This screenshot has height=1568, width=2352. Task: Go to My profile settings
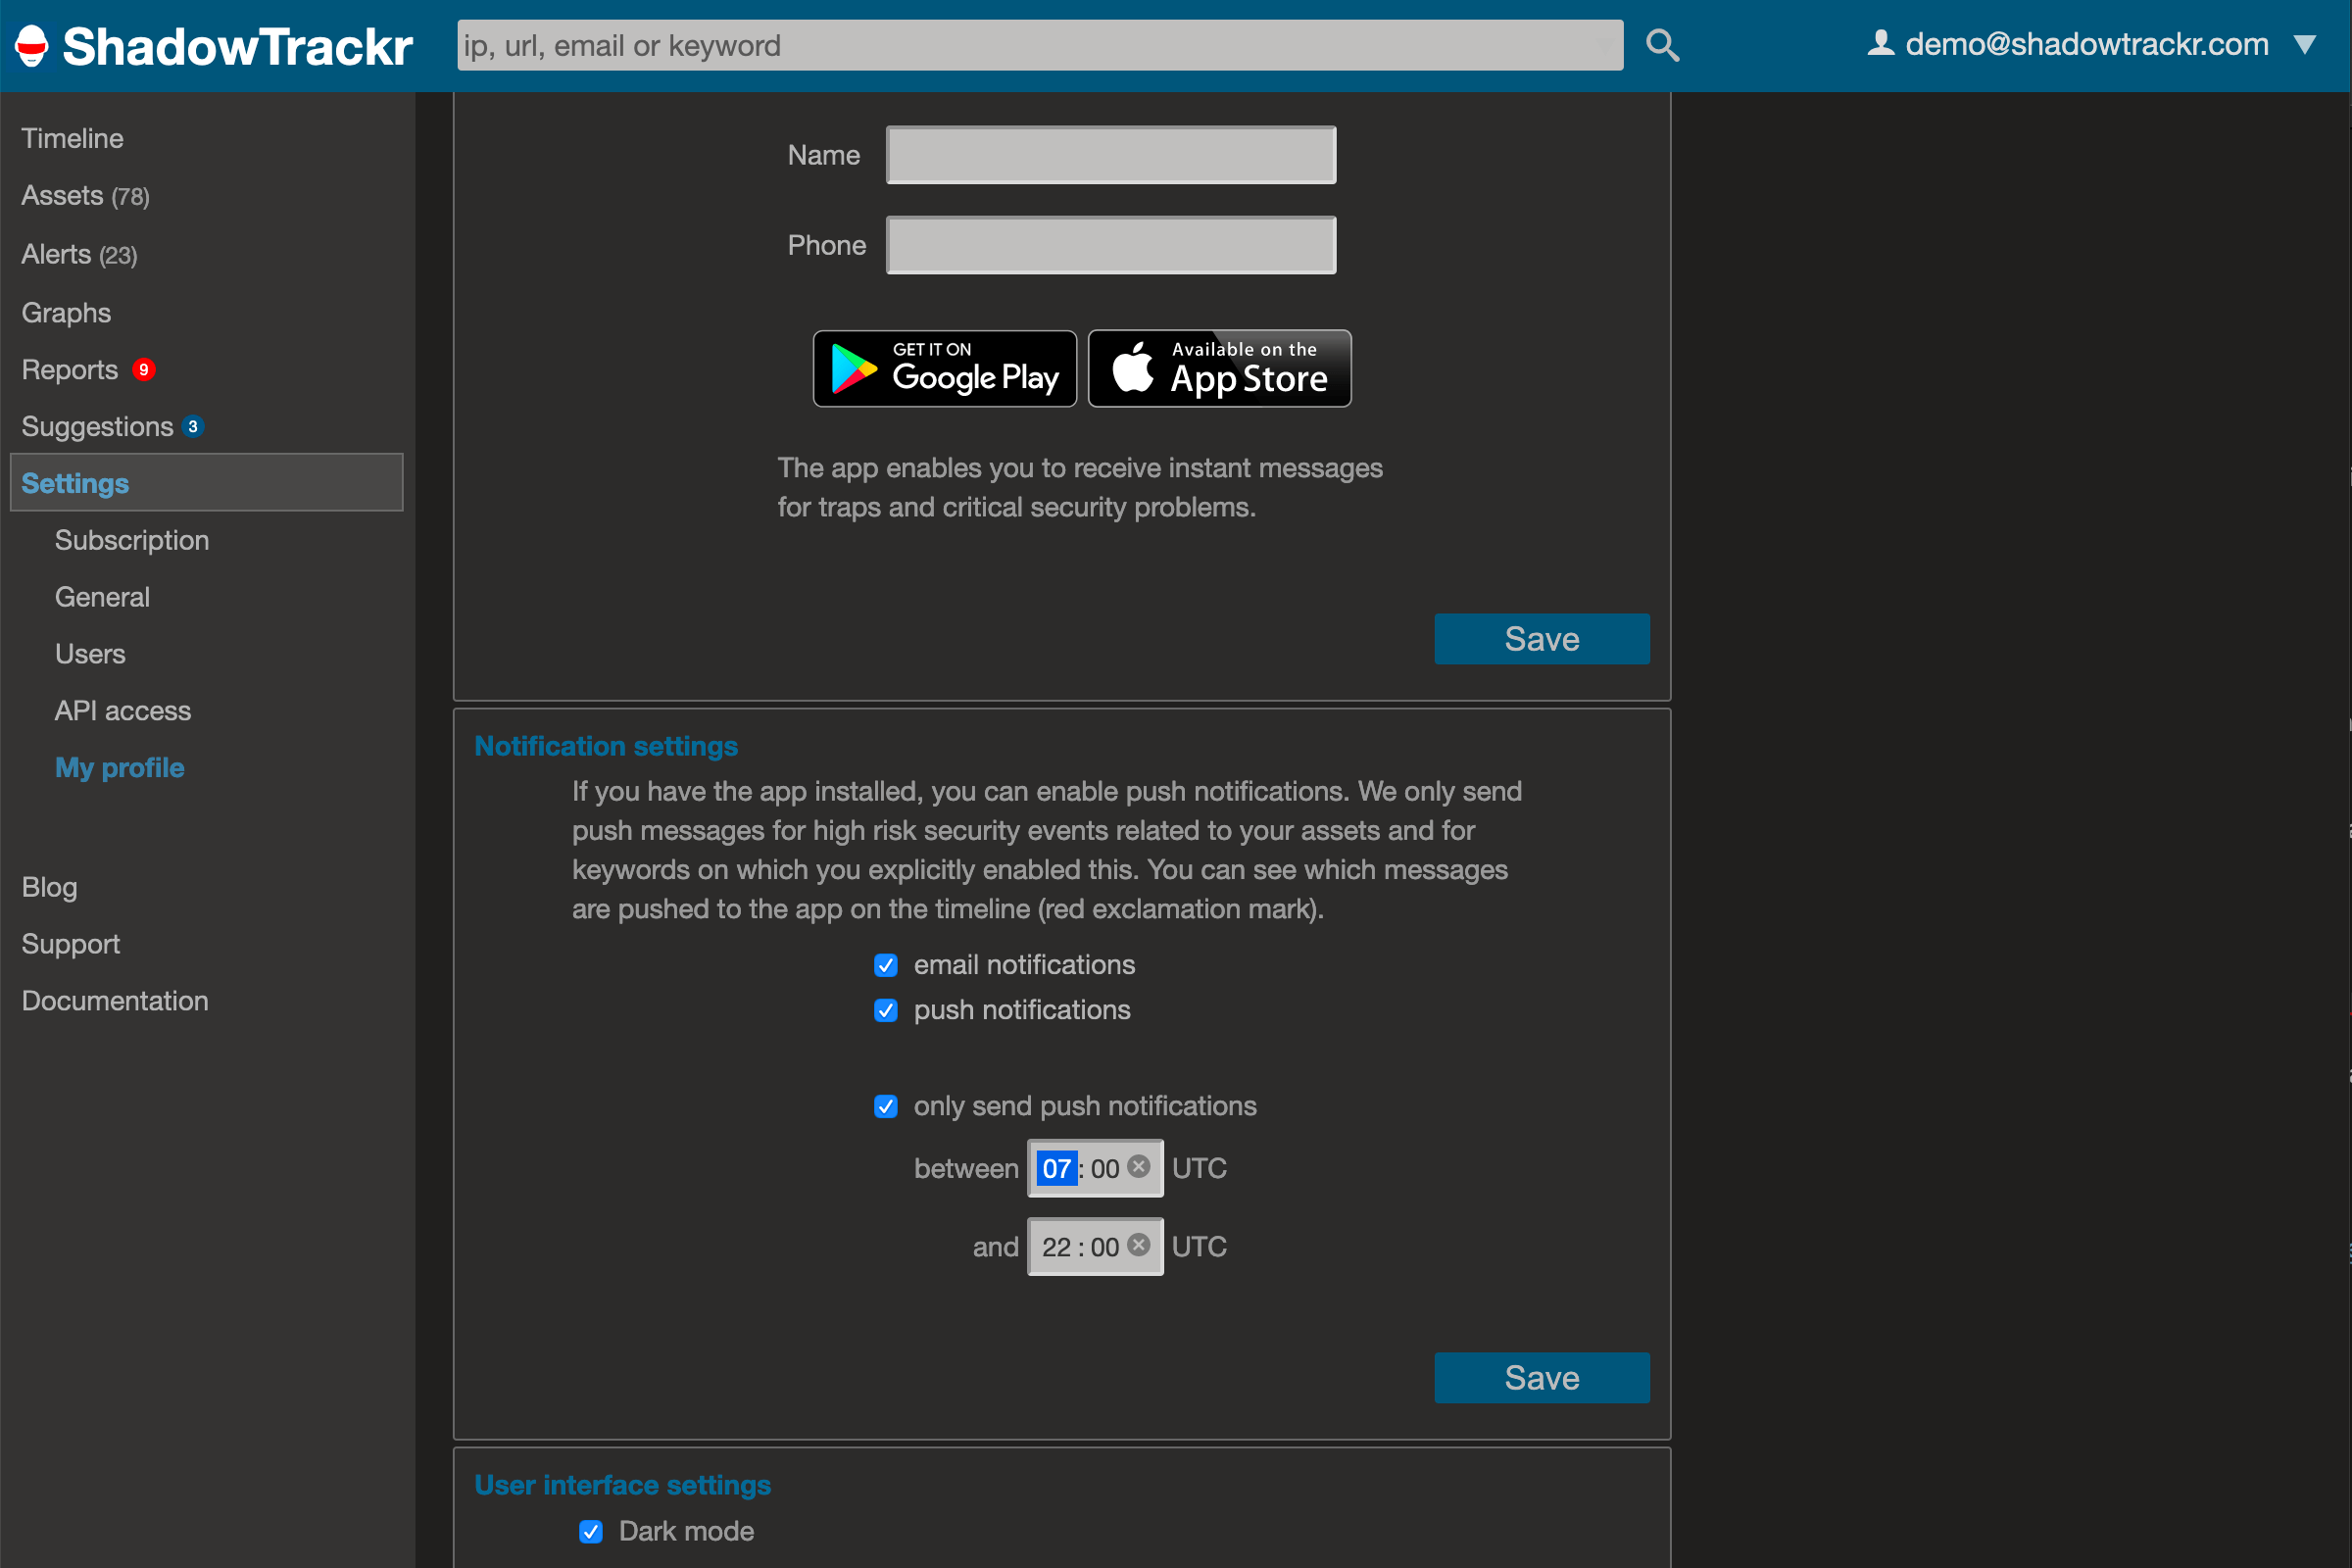pyautogui.click(x=119, y=768)
